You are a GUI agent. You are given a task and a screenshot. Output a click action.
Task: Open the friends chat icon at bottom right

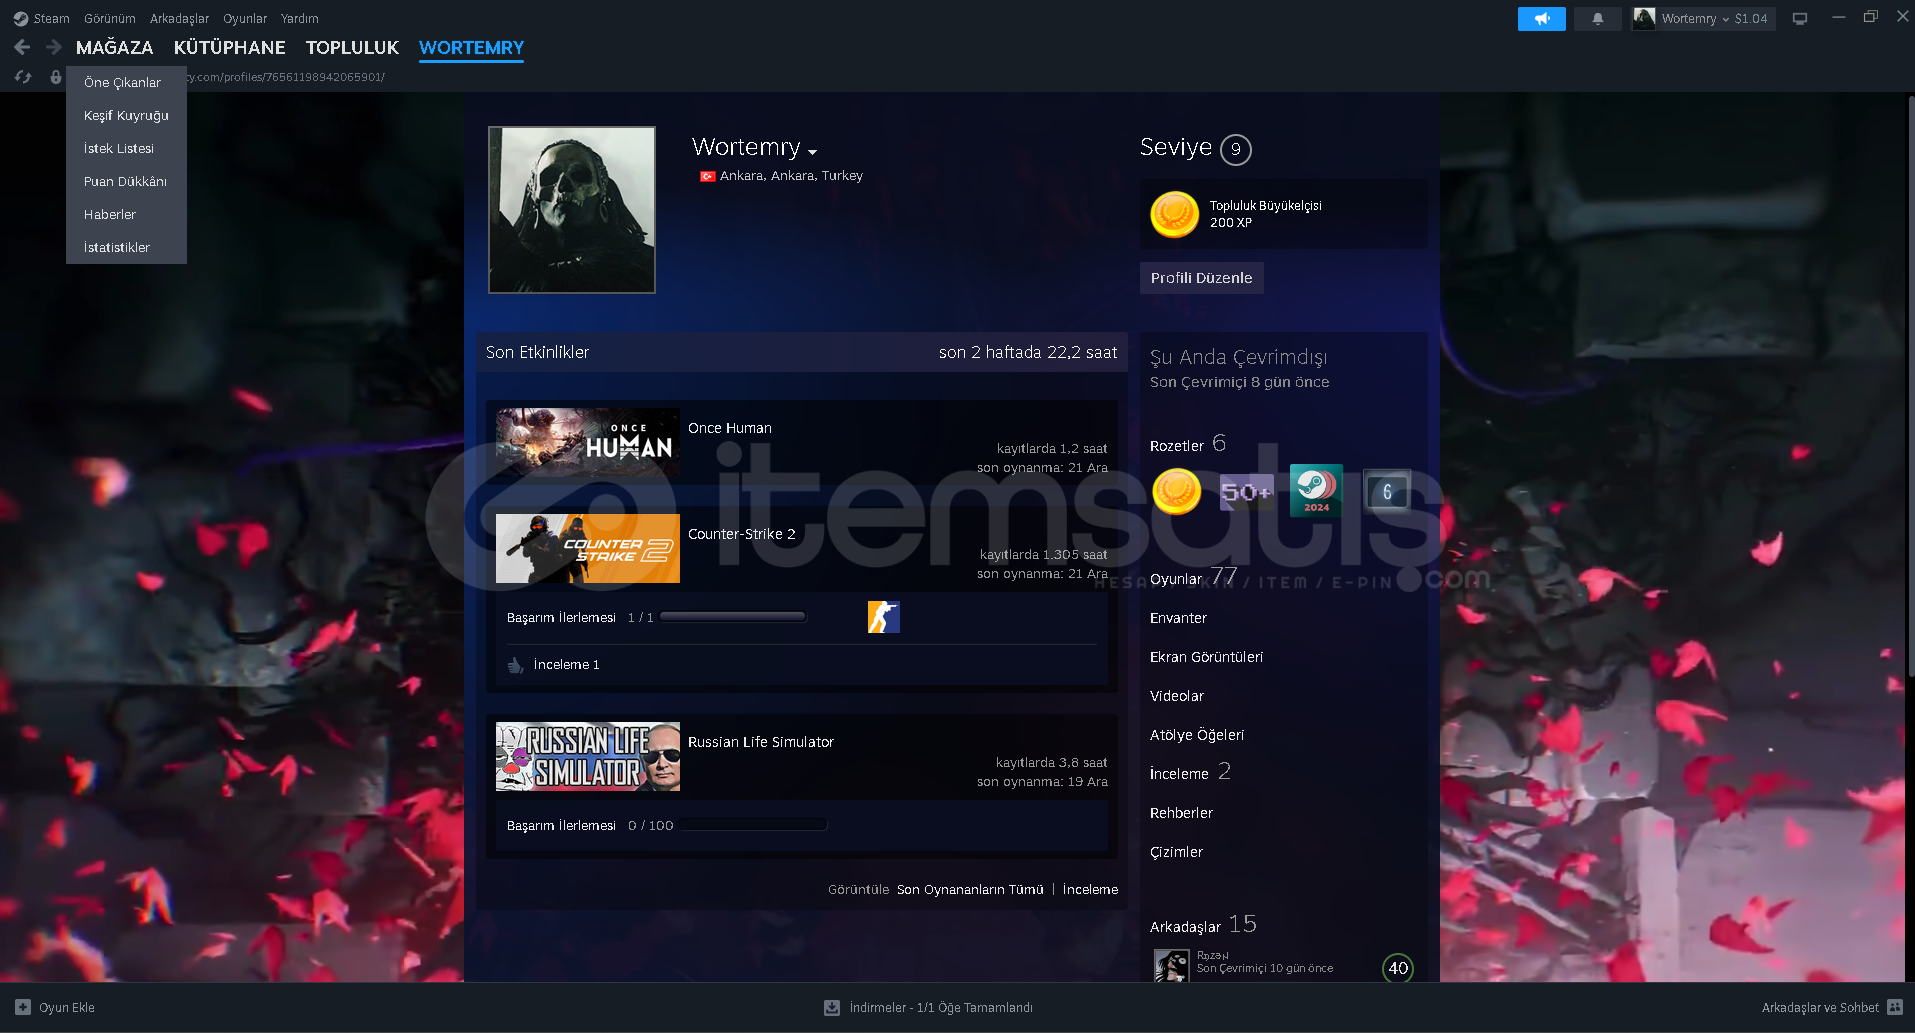pyautogui.click(x=1895, y=1007)
